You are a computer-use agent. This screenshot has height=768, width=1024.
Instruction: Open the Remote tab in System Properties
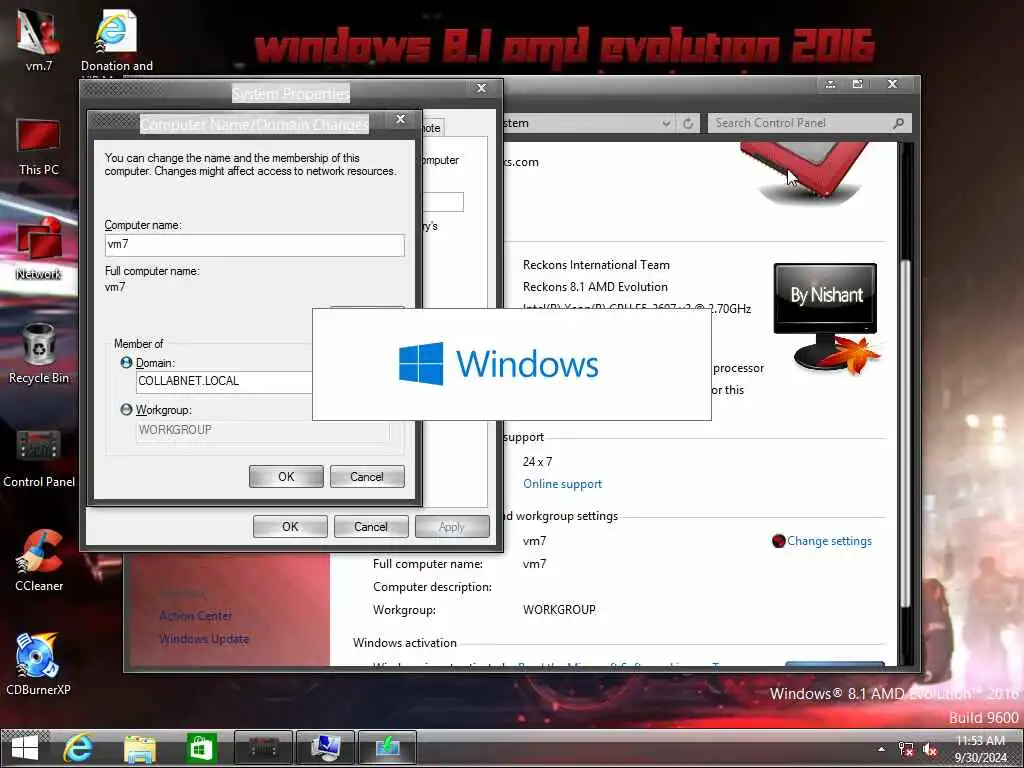(432, 128)
